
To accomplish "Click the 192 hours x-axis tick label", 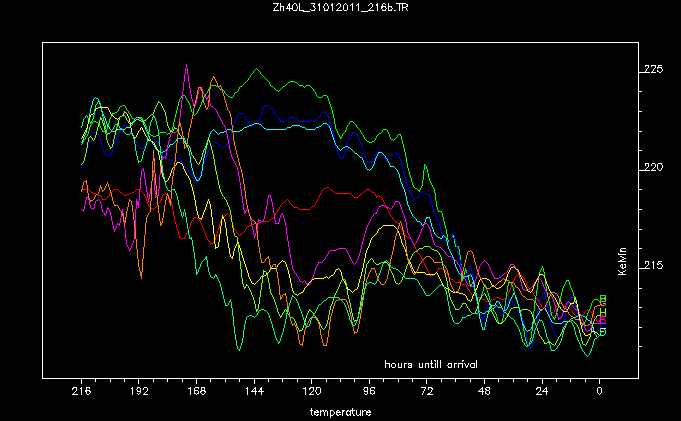I will click(x=139, y=391).
